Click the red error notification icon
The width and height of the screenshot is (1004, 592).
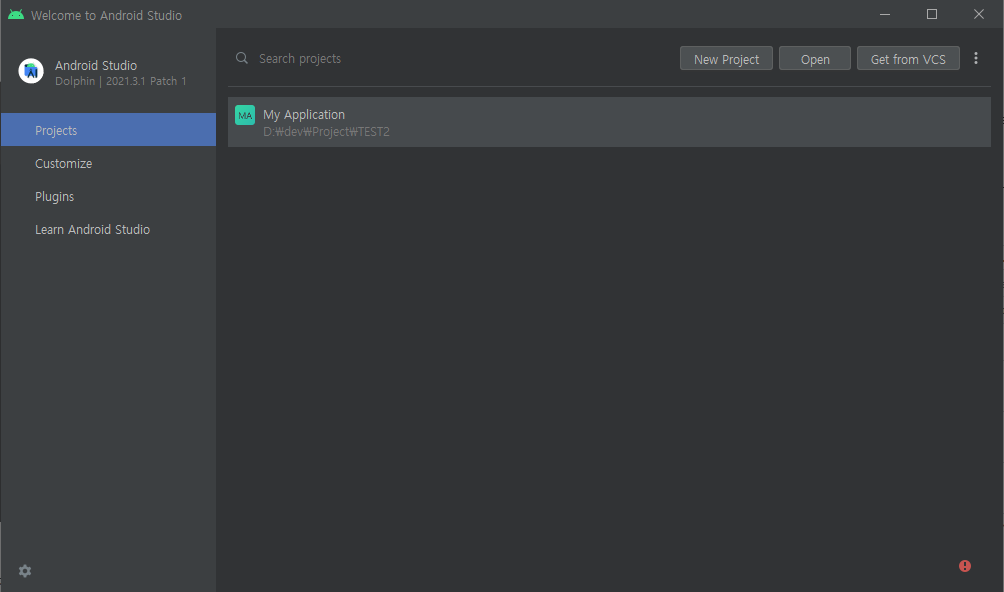[x=965, y=566]
